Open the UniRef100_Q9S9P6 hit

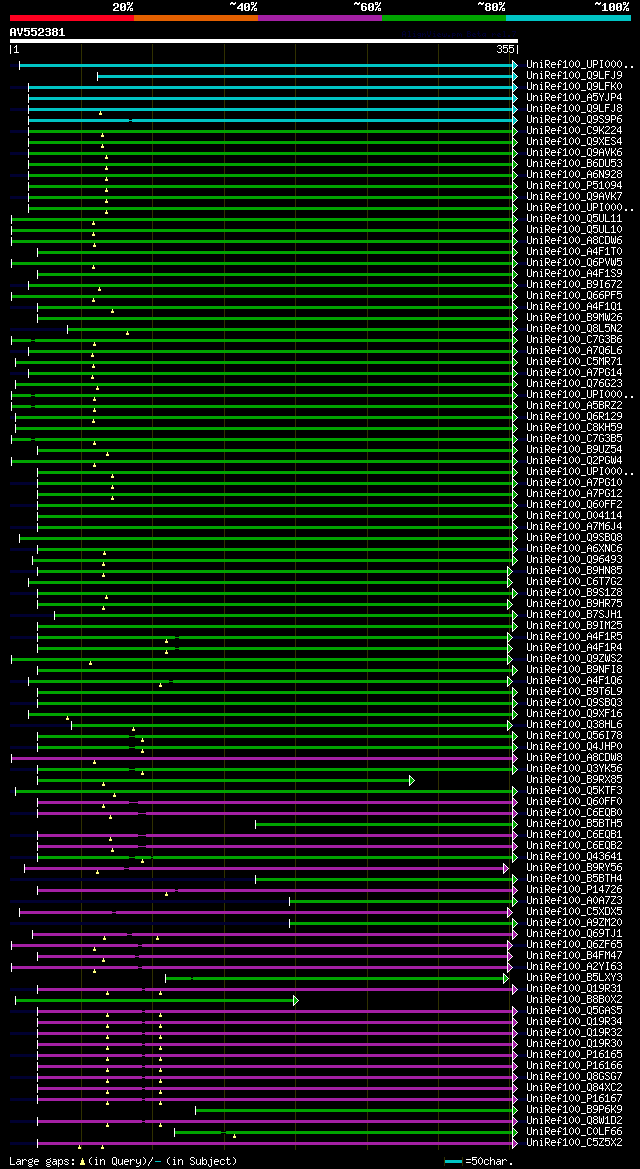[x=574, y=119]
